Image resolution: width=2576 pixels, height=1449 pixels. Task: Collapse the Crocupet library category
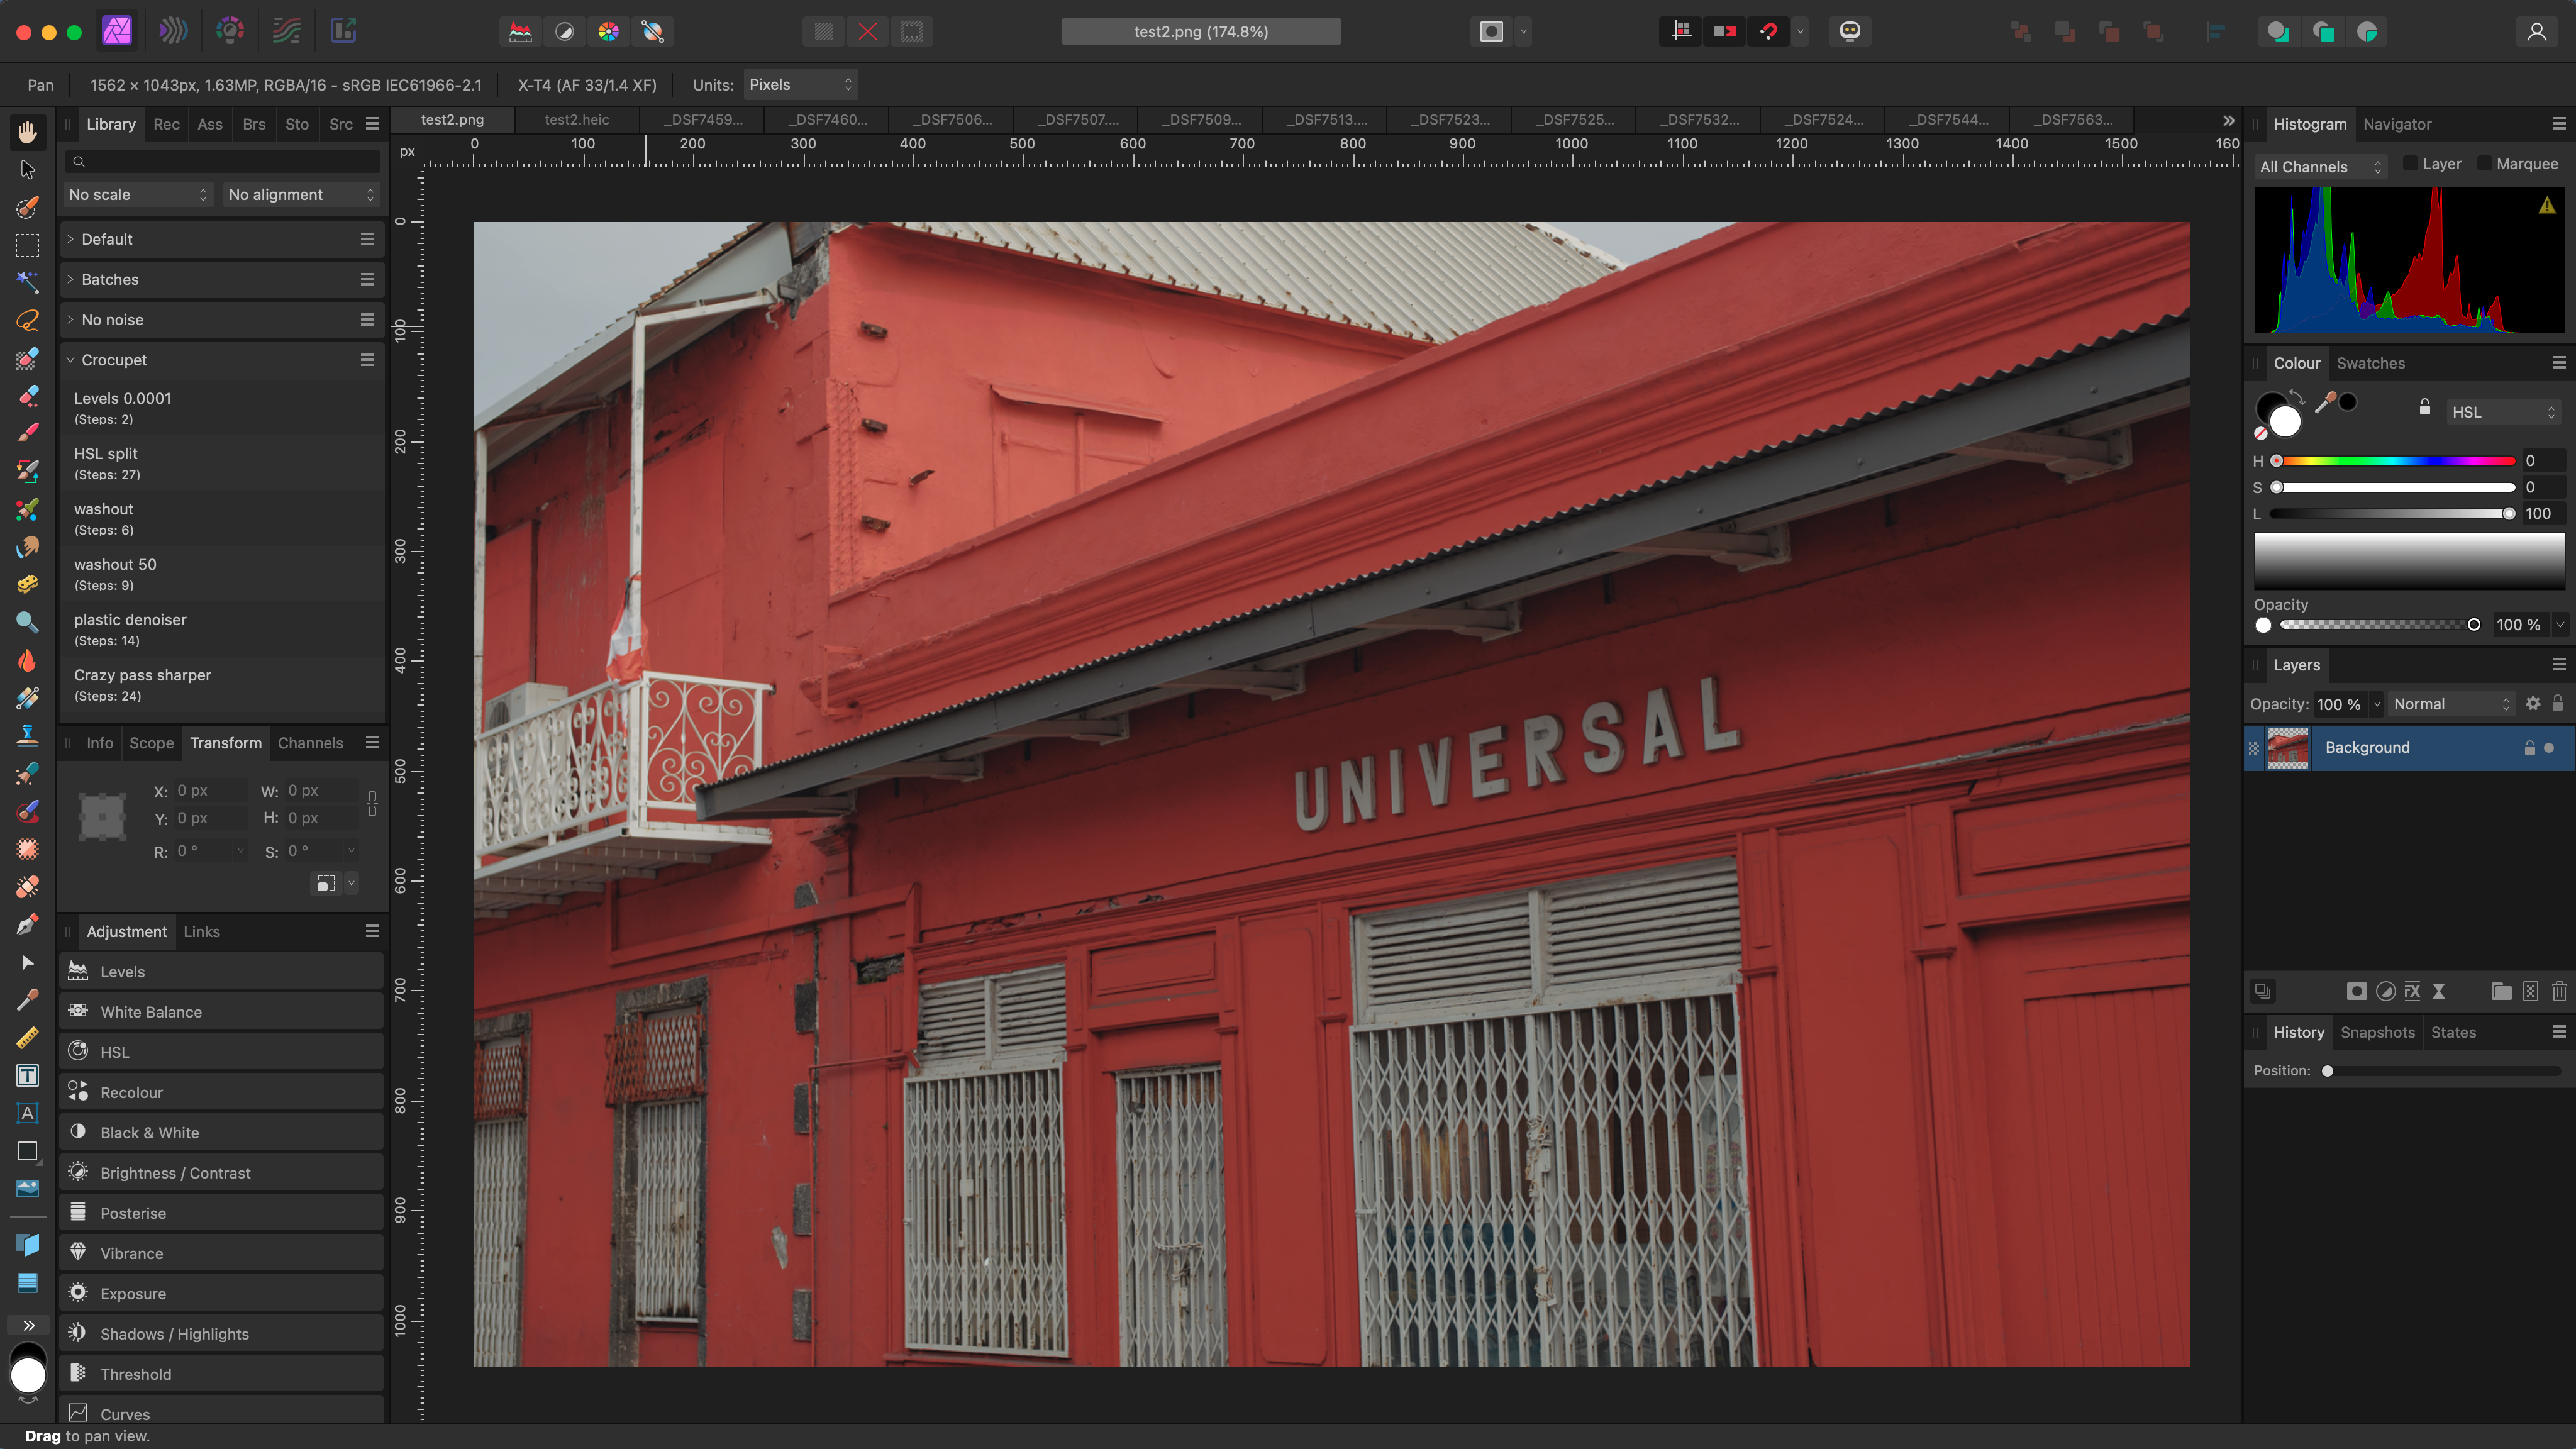(x=70, y=360)
